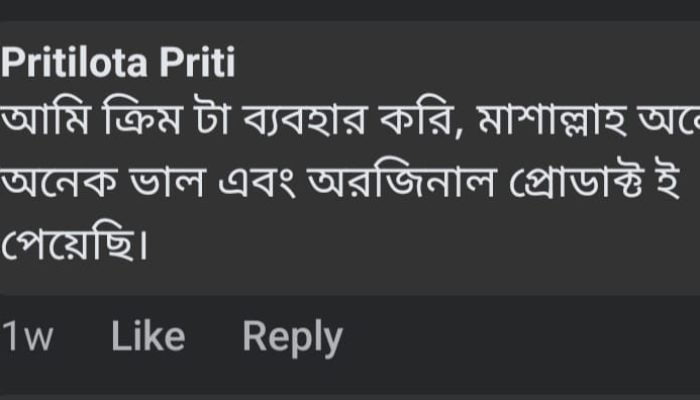The height and width of the screenshot is (400, 700).
Task: Click the 1w comment timestamp
Action: tap(27, 338)
